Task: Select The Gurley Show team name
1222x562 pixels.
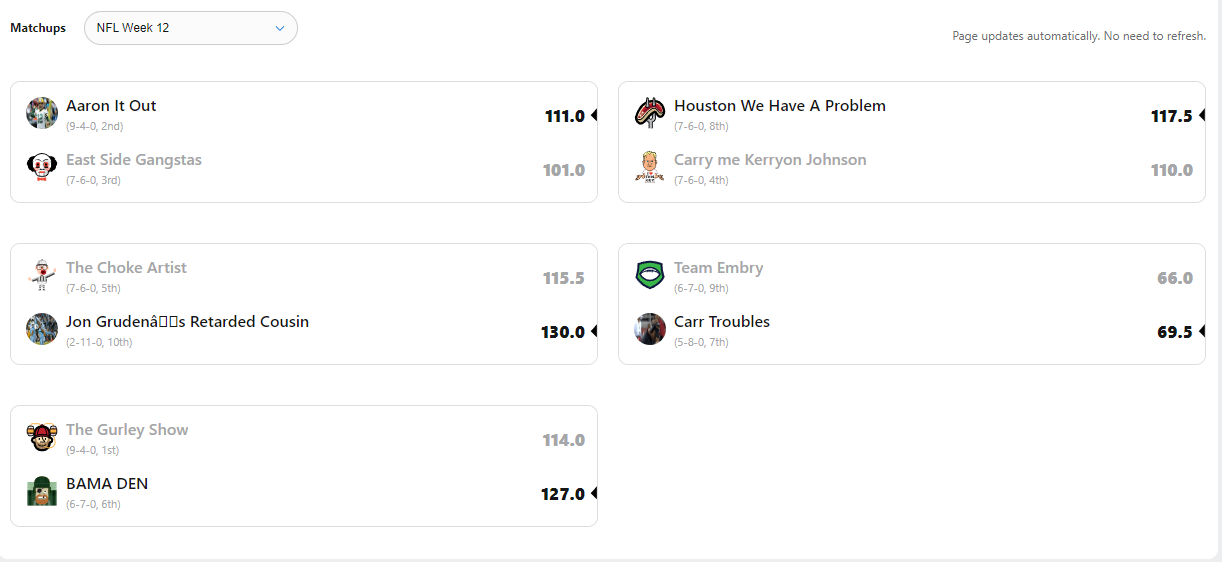Action: point(127,430)
